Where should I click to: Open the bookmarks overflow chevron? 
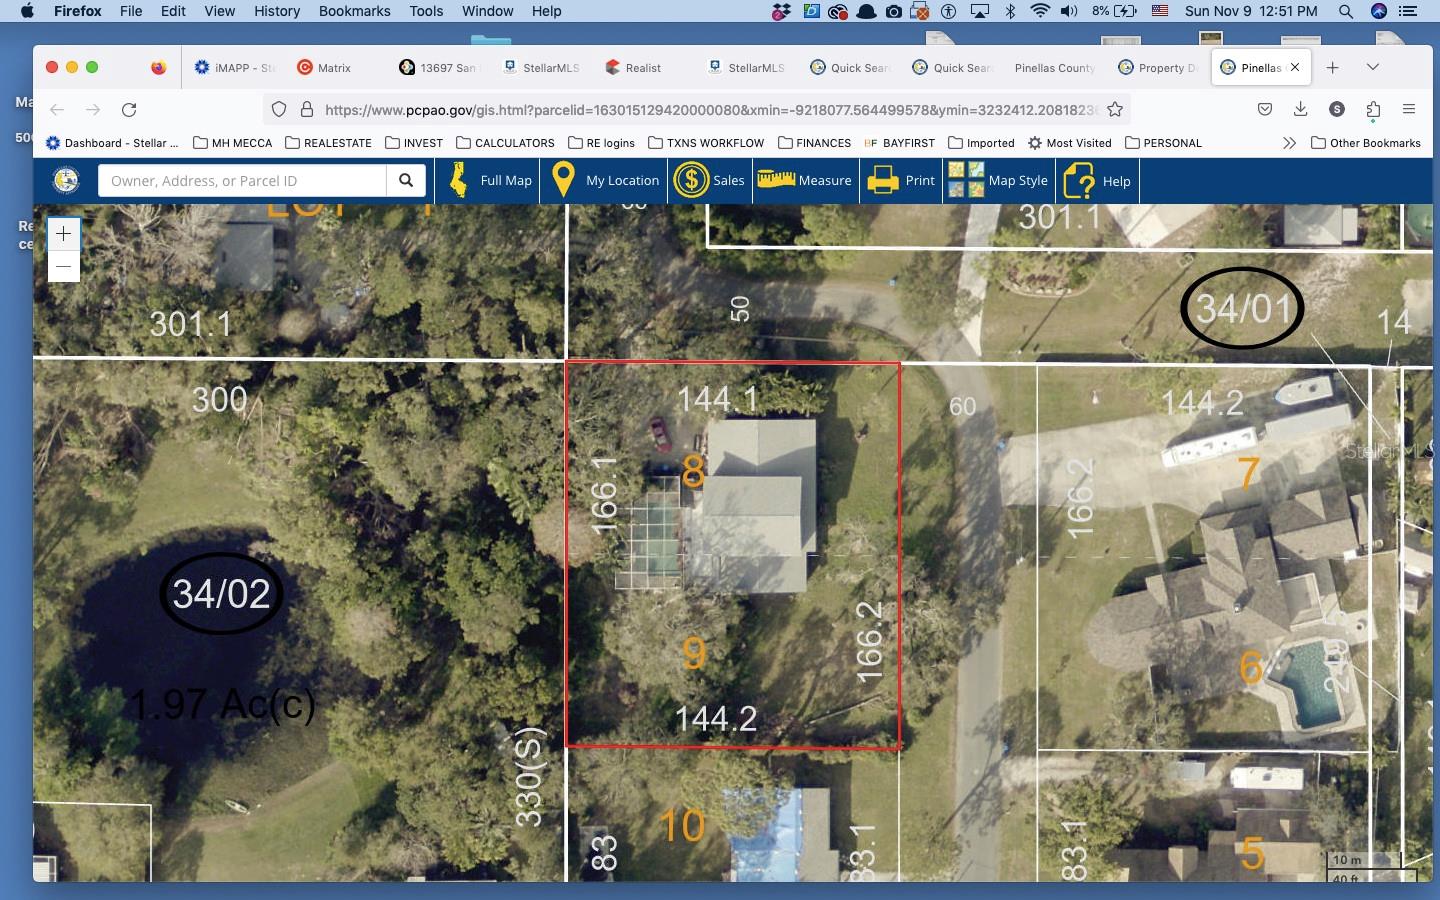[x=1290, y=143]
